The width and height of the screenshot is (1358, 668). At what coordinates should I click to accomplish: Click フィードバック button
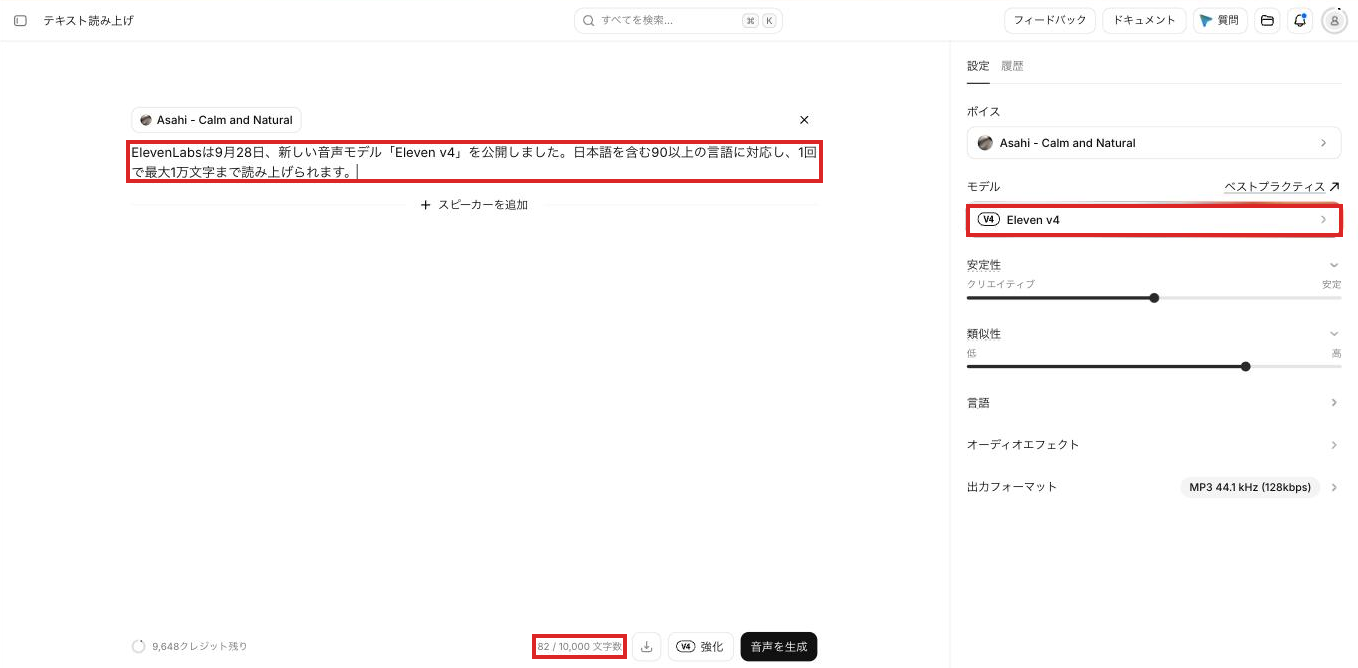pyautogui.click(x=1050, y=20)
